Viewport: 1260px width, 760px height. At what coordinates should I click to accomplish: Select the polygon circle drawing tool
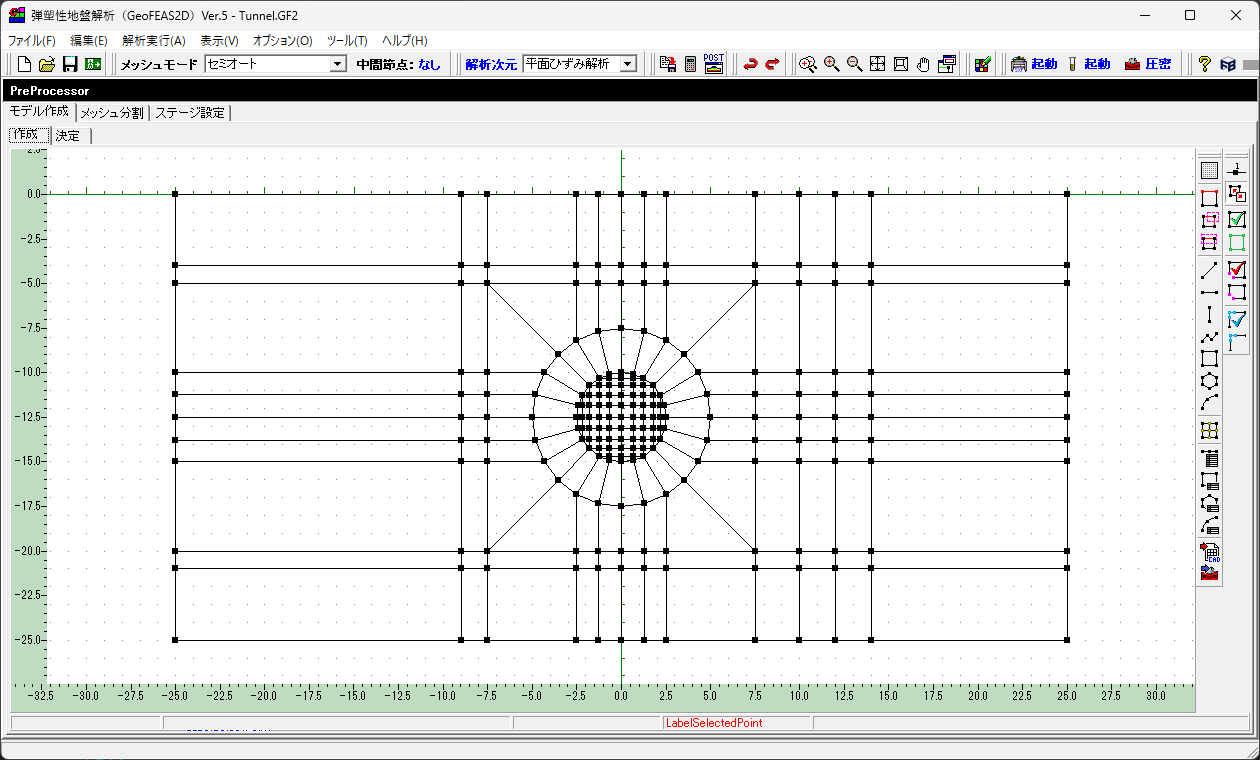tap(1209, 381)
